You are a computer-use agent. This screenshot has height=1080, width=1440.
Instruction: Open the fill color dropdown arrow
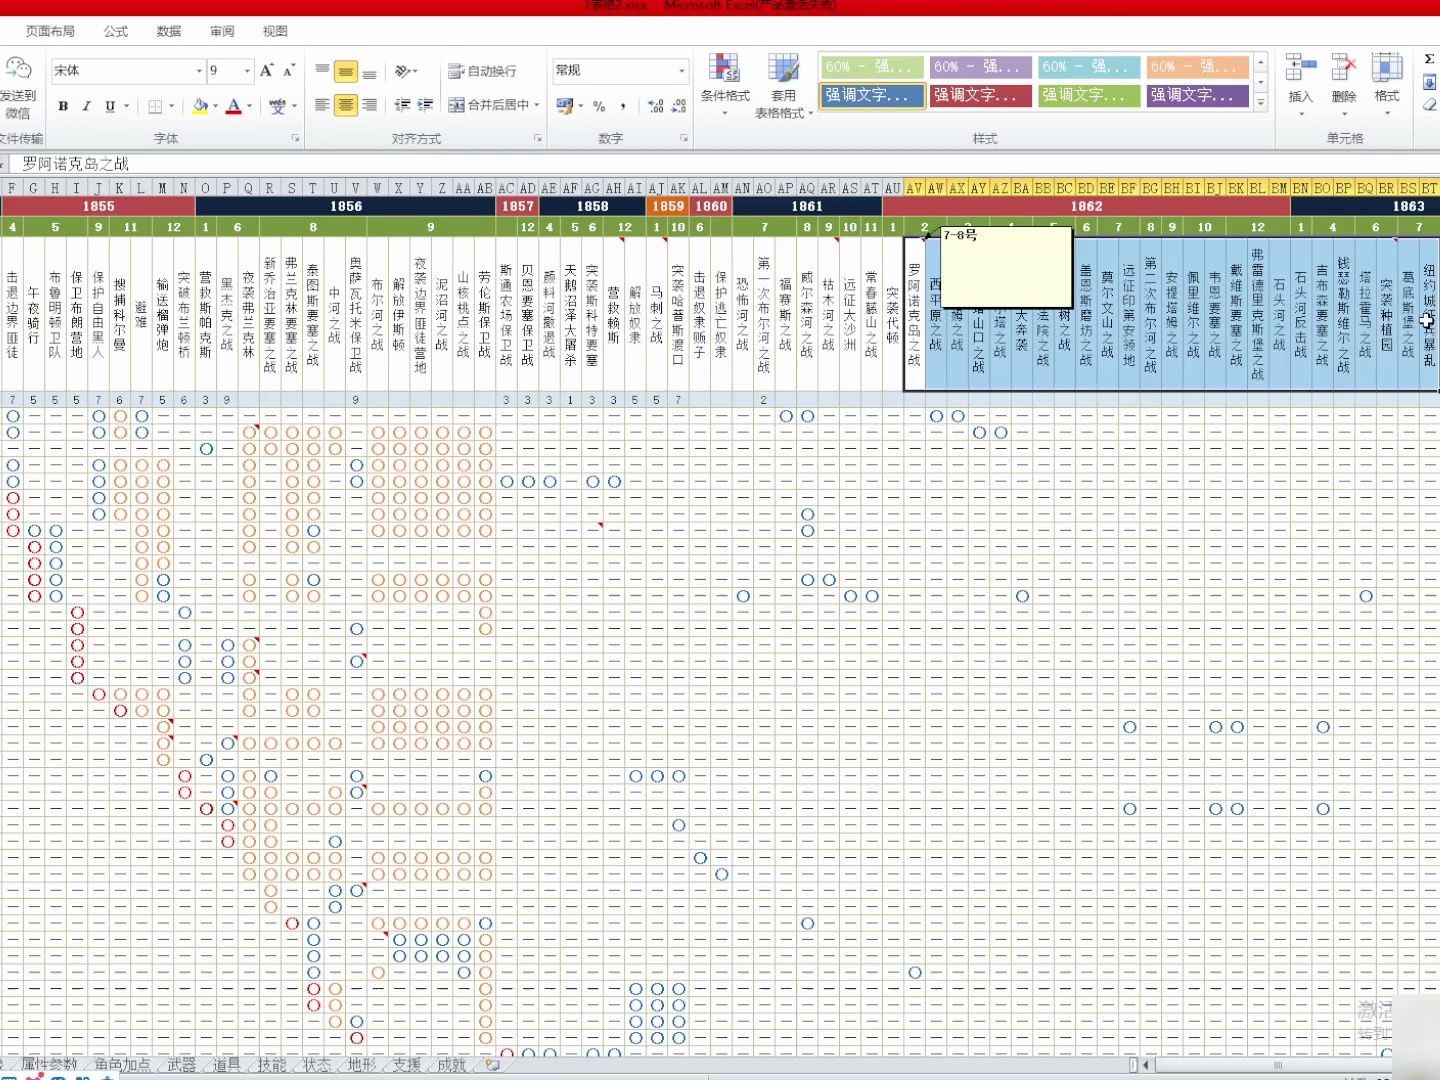(215, 106)
